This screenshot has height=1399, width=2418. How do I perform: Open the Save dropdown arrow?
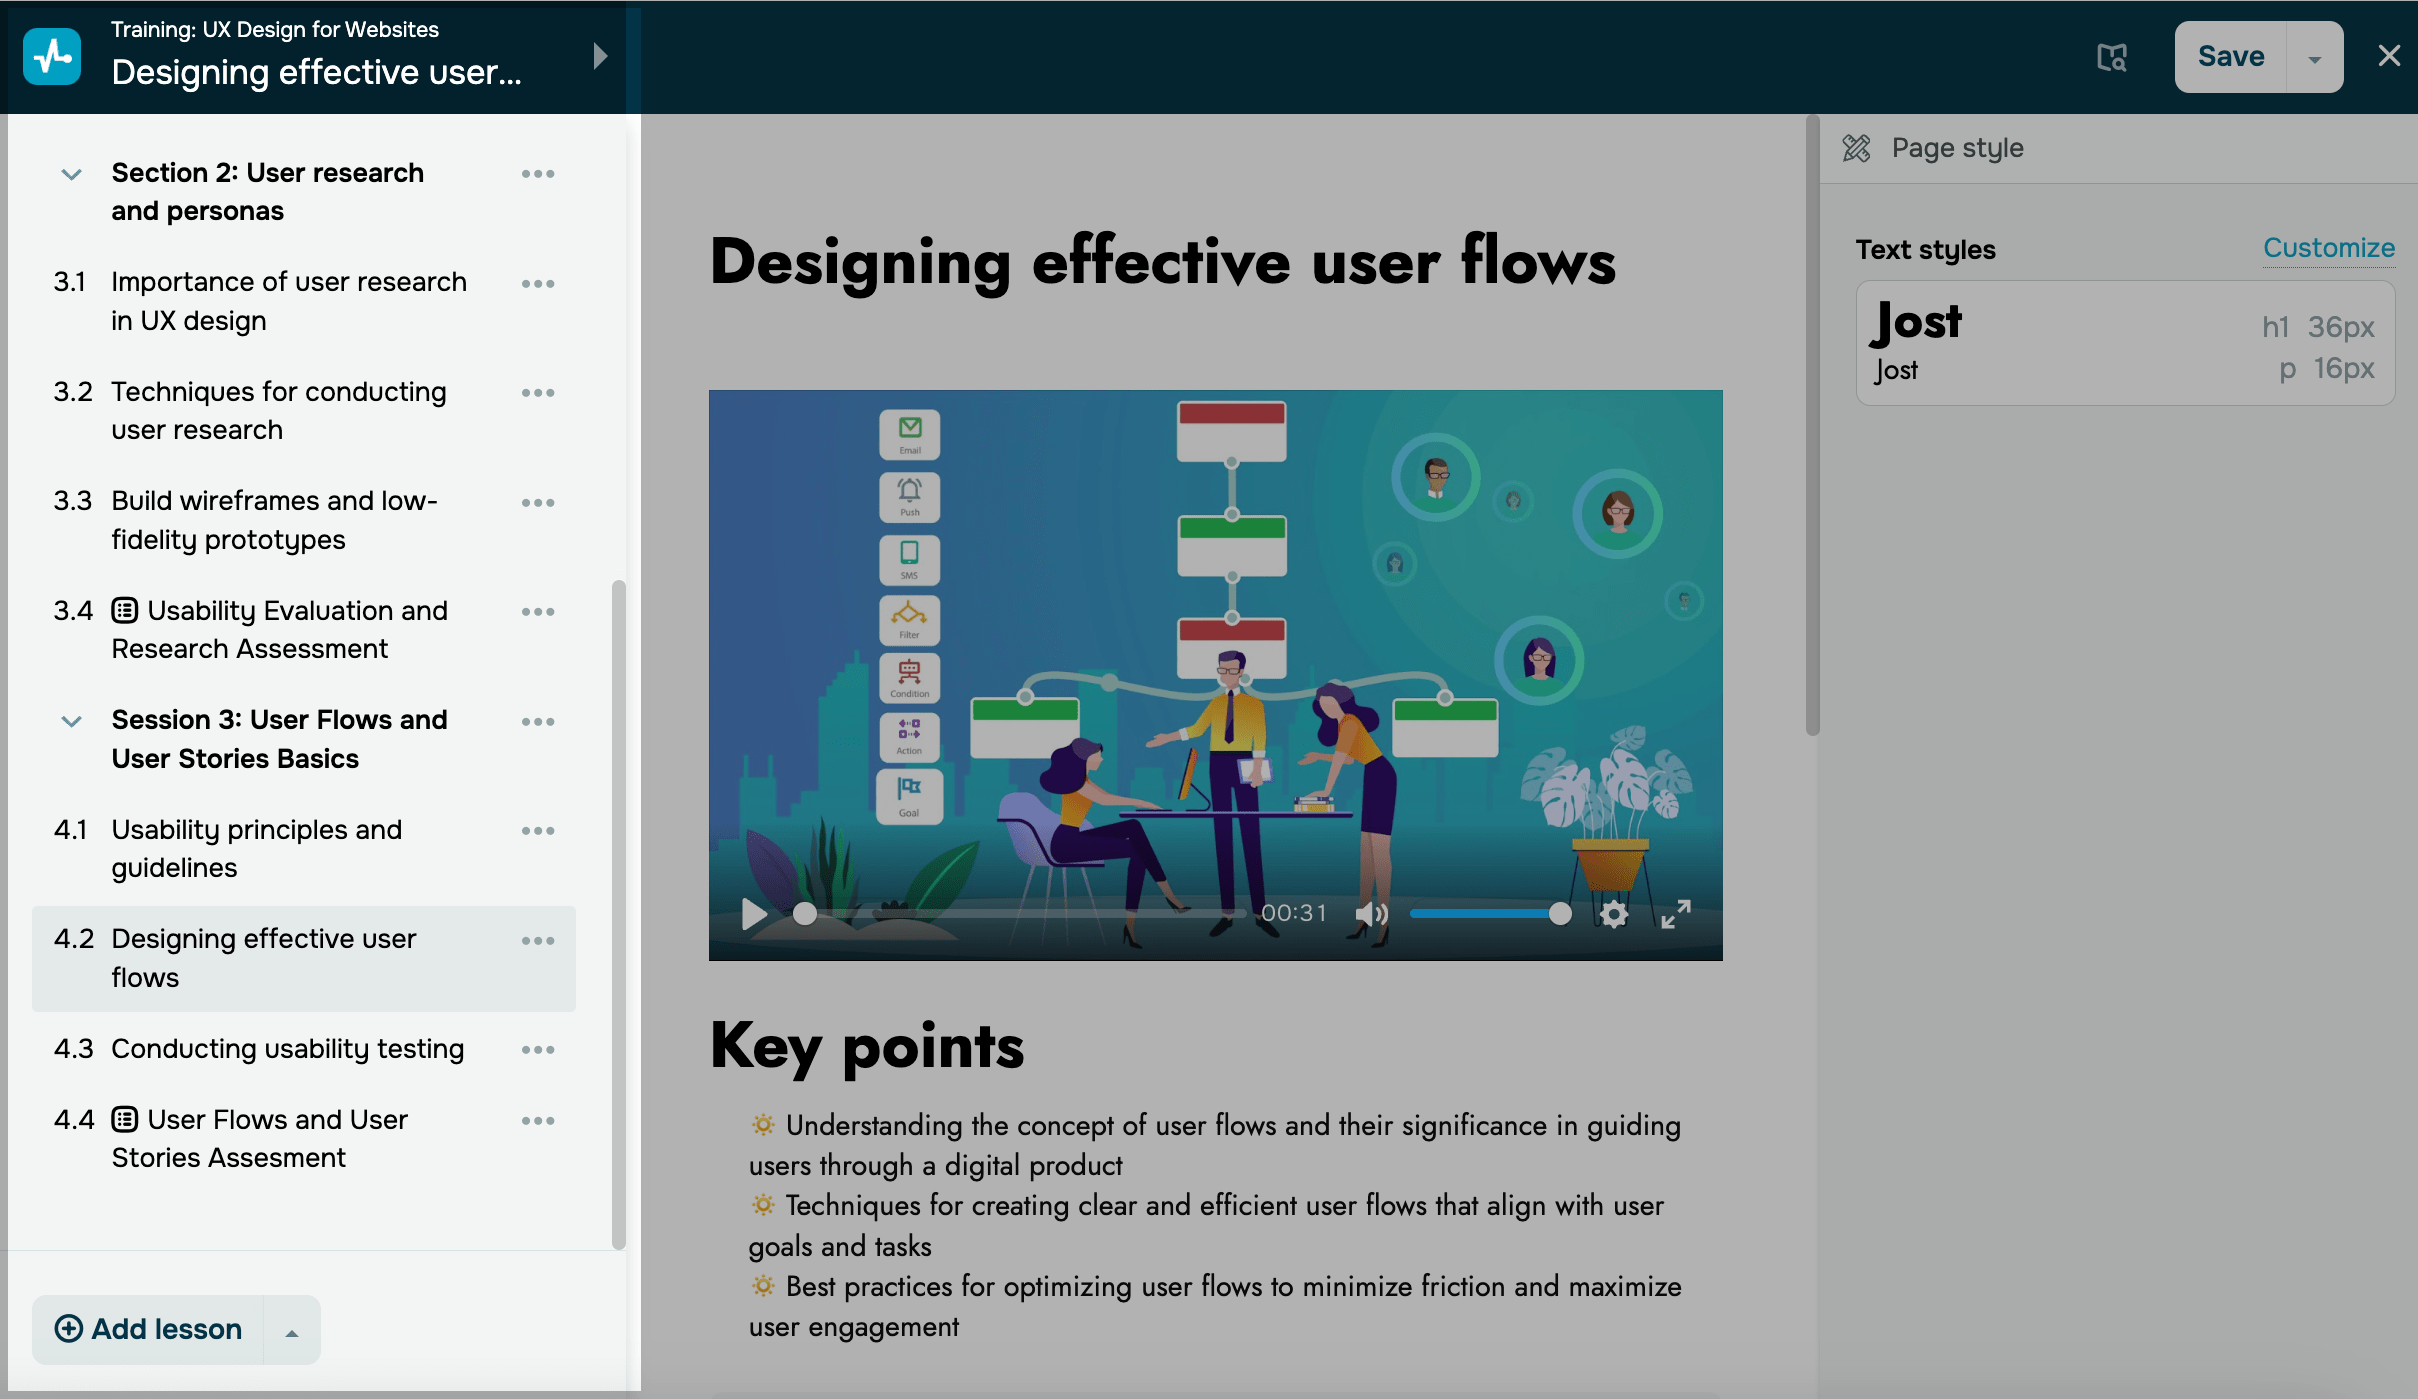(x=2314, y=58)
